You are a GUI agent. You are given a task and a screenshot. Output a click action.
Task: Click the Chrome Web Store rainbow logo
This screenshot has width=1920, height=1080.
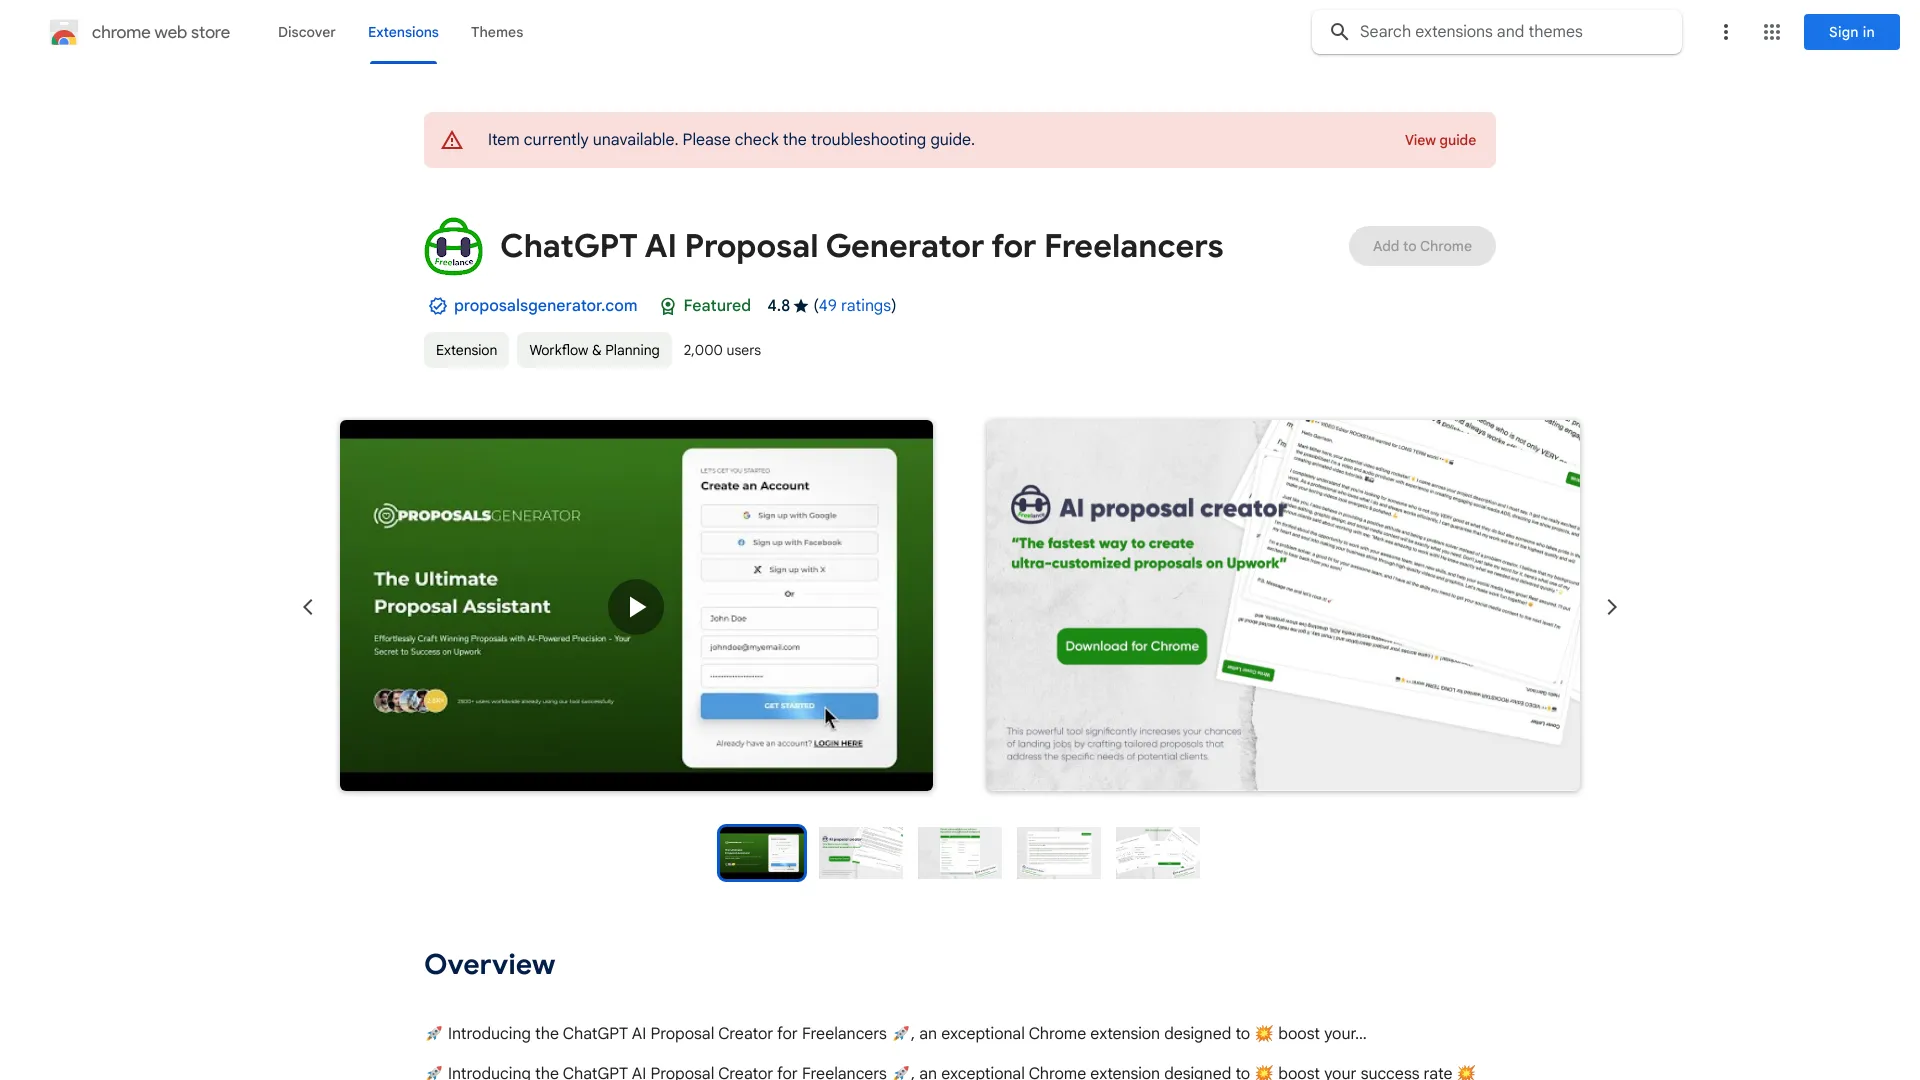click(x=63, y=32)
